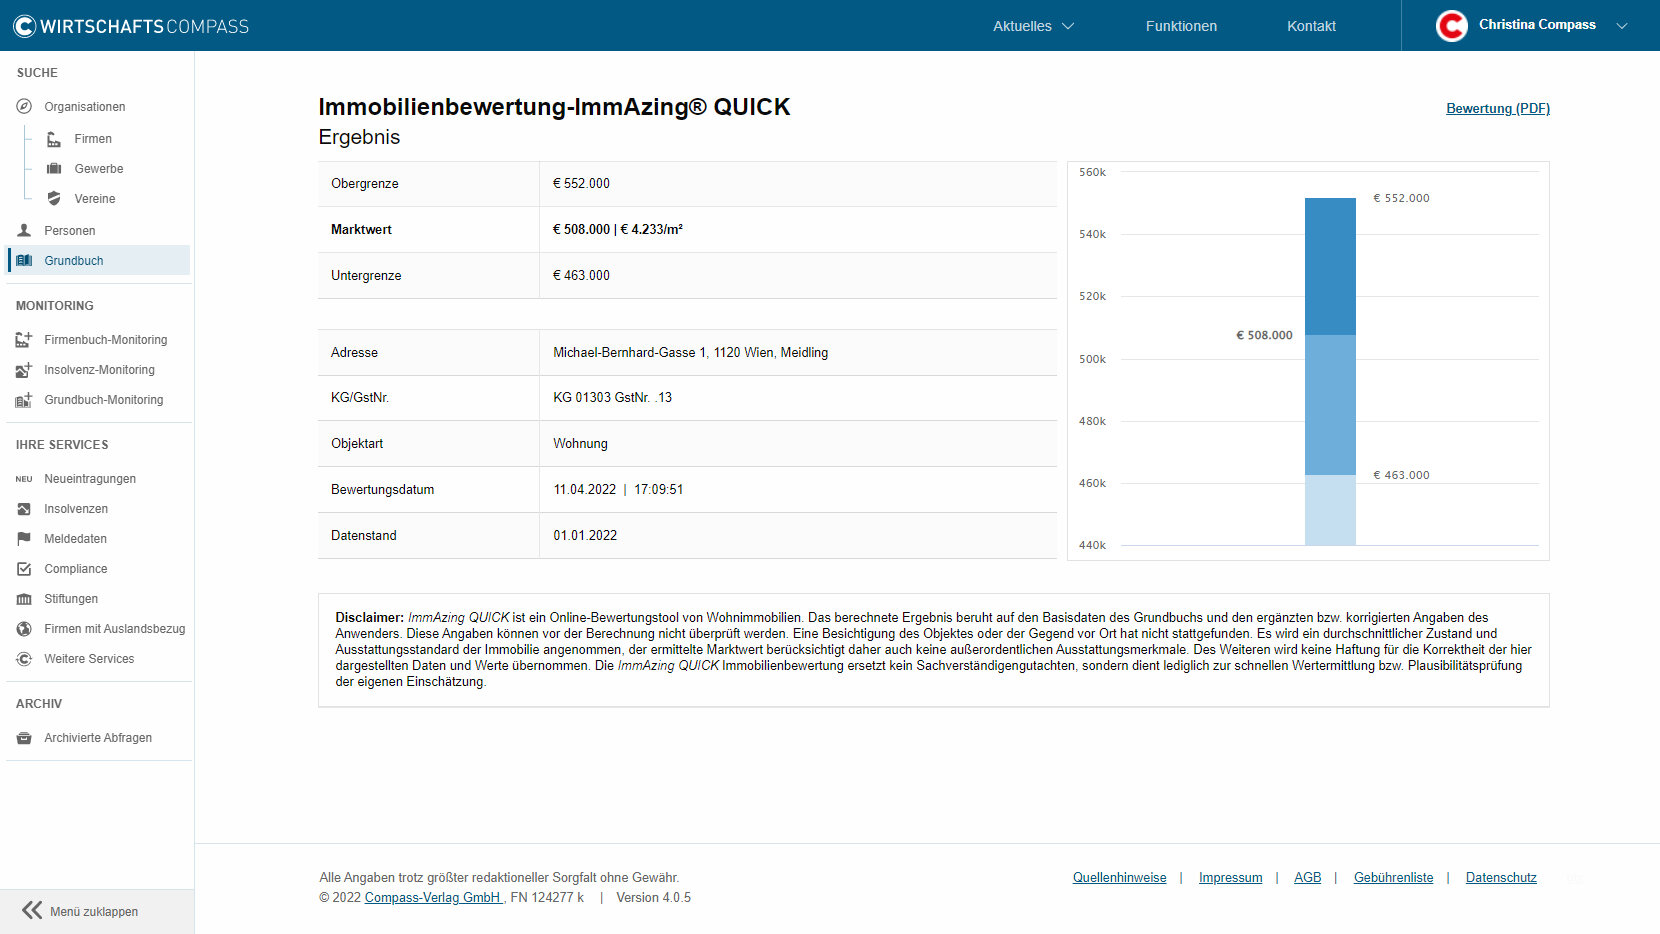
Task: Click the double-chevron collapse menu icon
Action: click(32, 910)
